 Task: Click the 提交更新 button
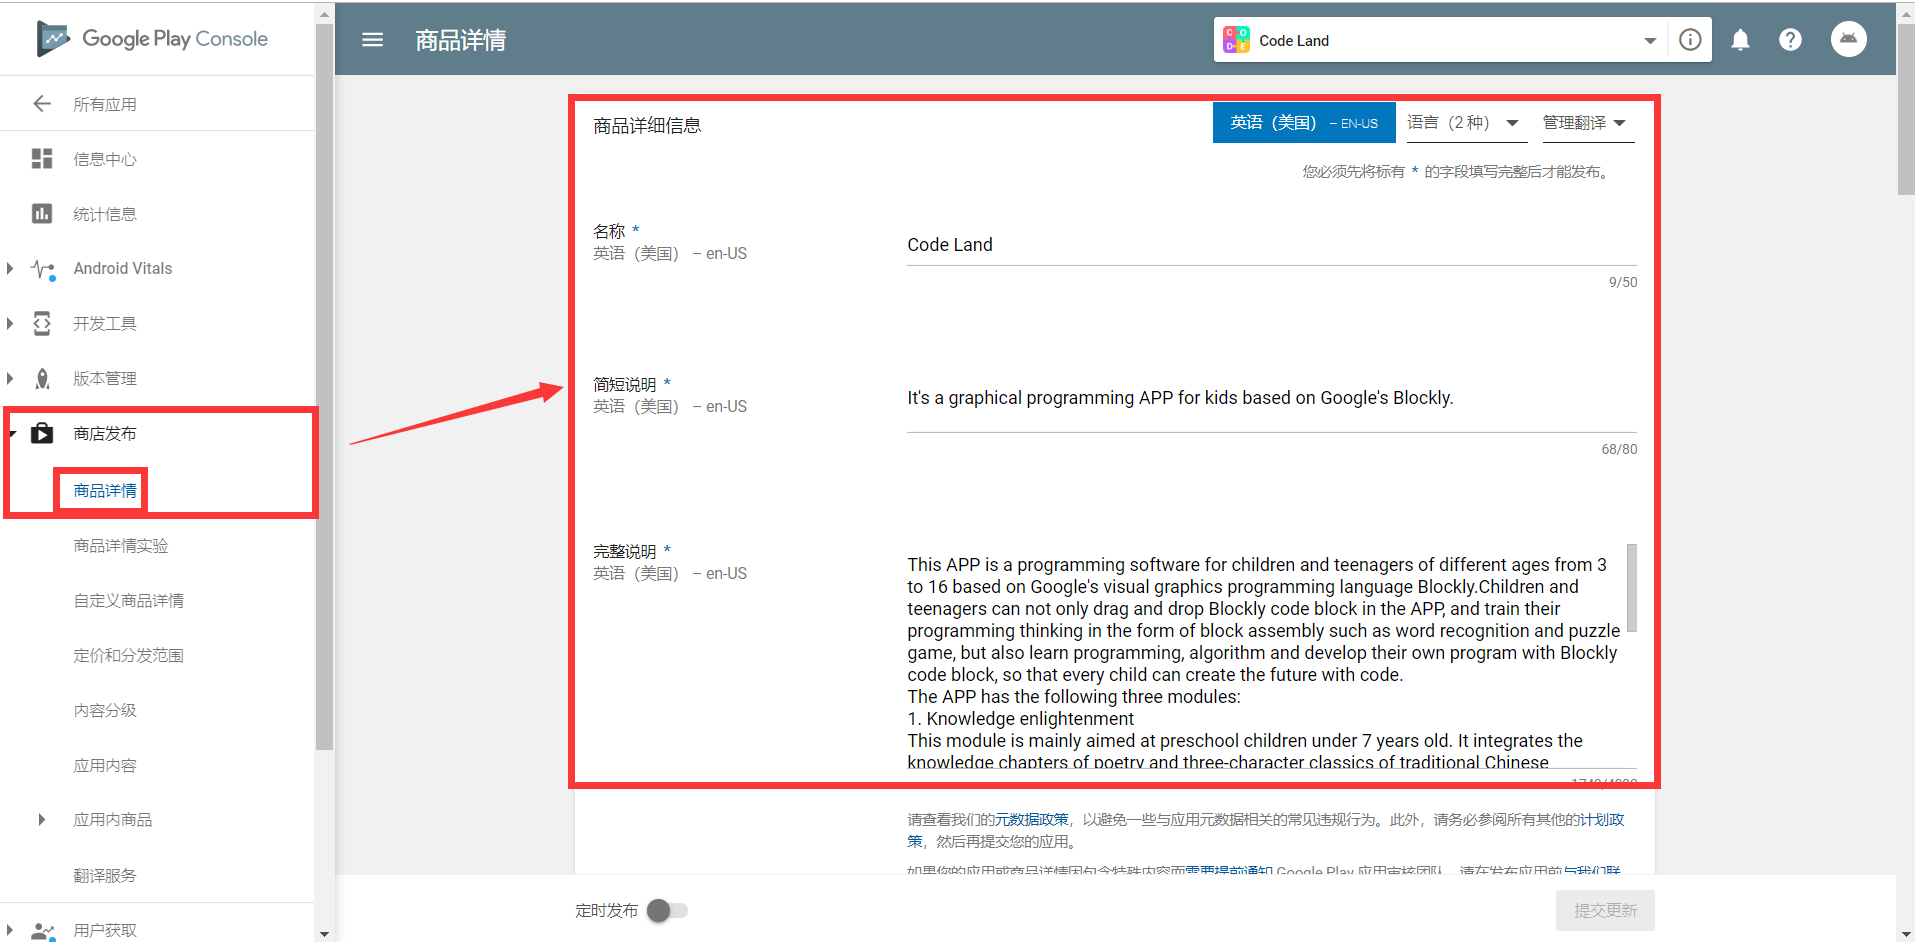(1605, 911)
